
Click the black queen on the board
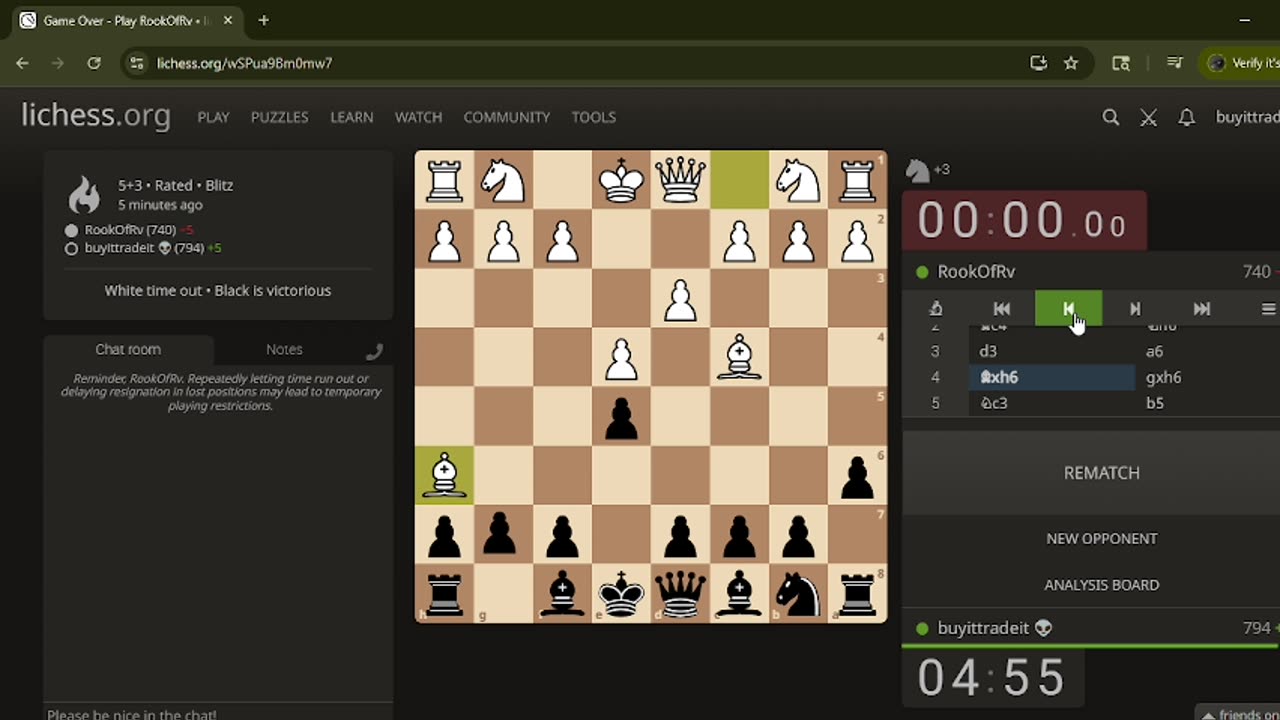(680, 593)
